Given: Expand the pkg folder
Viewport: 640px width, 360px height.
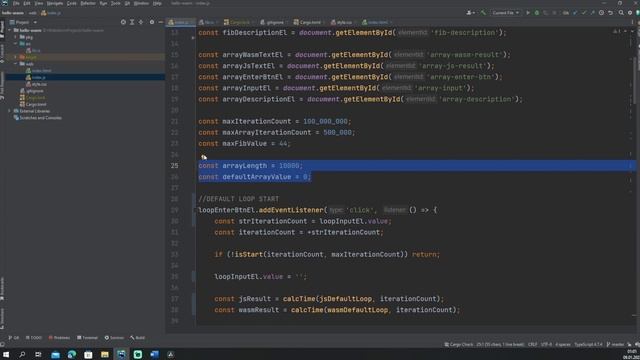Looking at the screenshot, I should (16, 37).
